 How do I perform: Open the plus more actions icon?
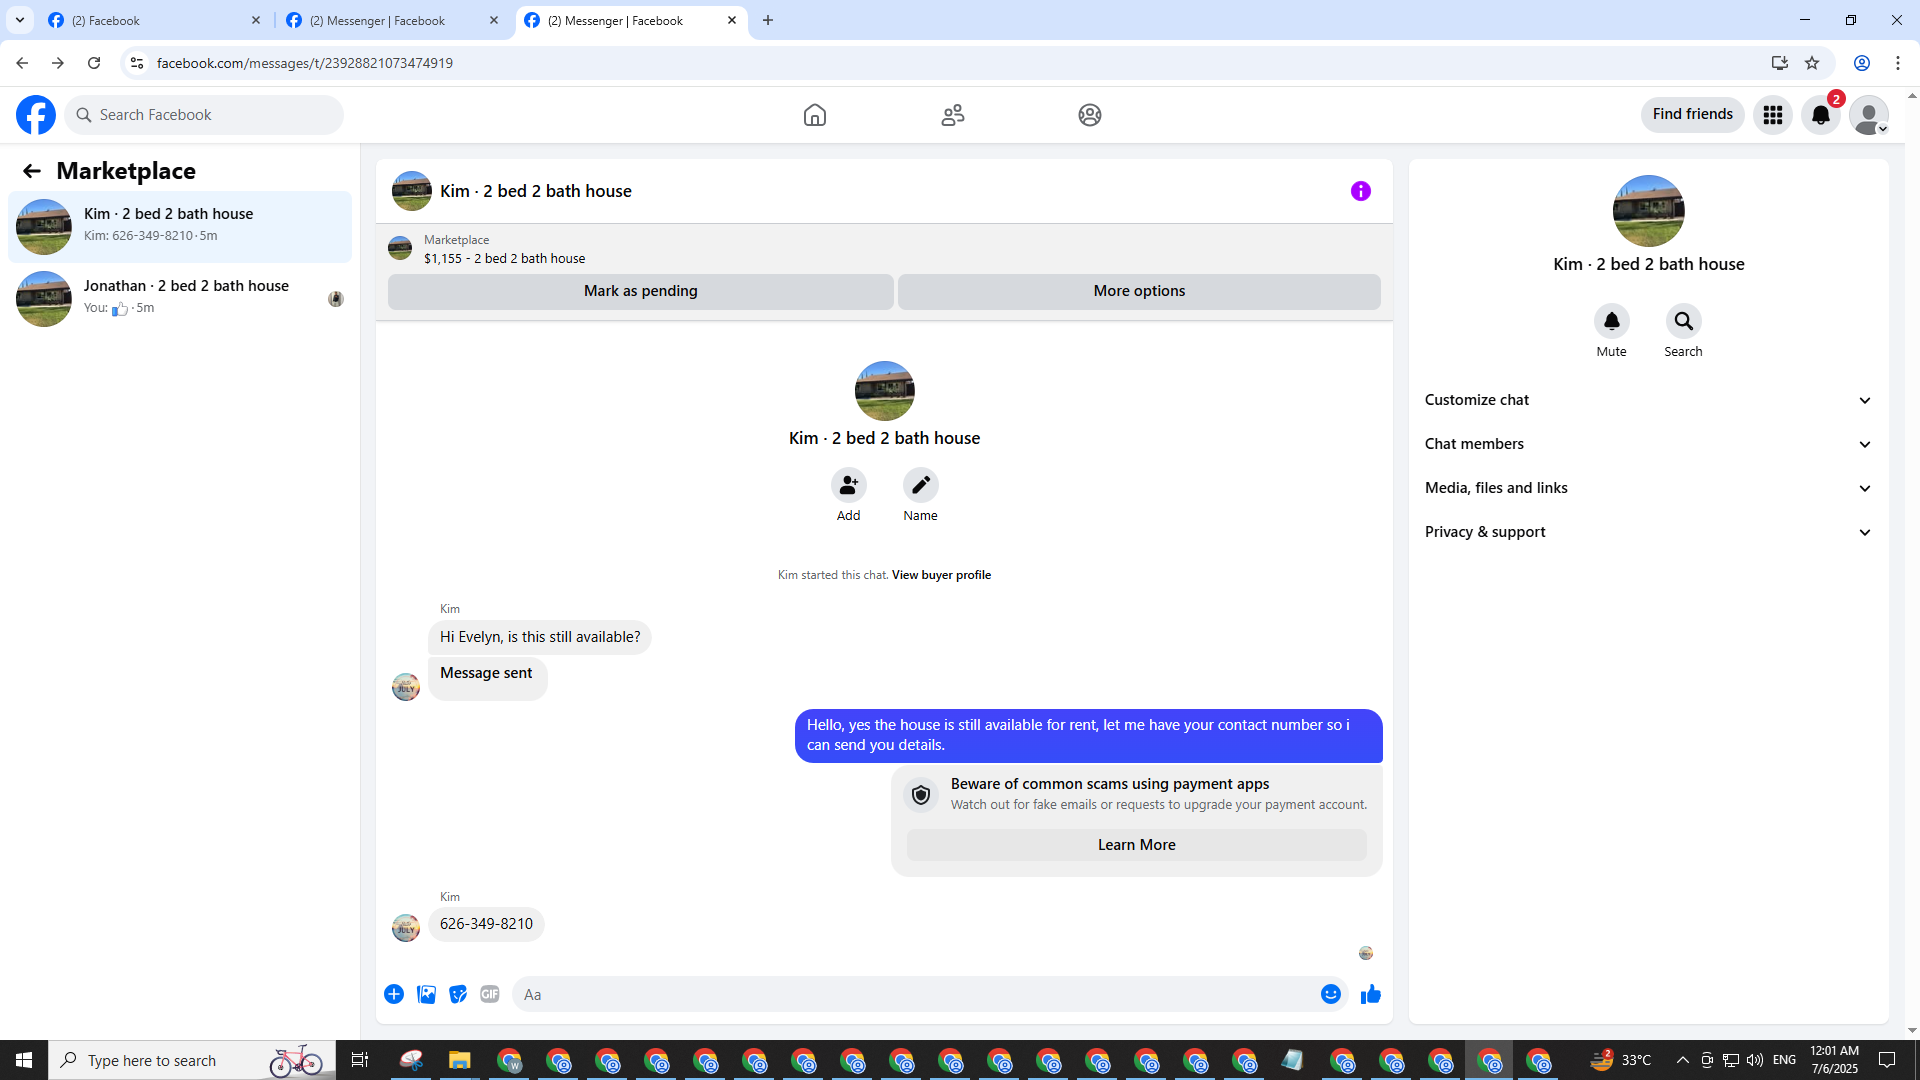[394, 994]
